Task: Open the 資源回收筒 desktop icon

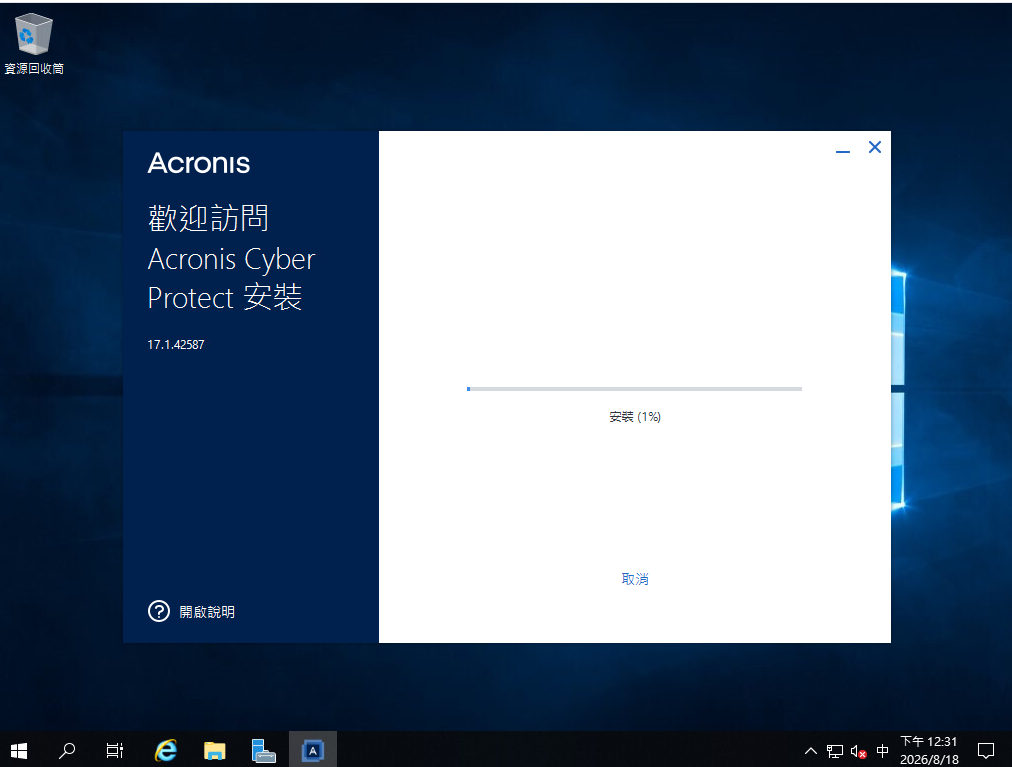Action: 34,43
